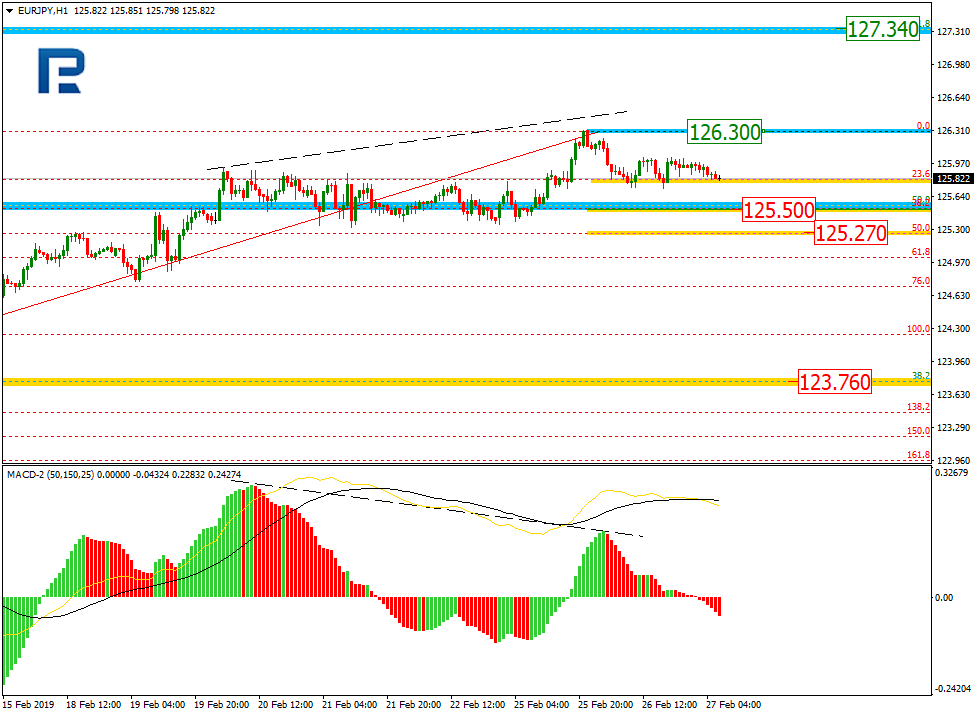
Task: Click the 150.0 Fibonacci level label
Action: pos(918,431)
